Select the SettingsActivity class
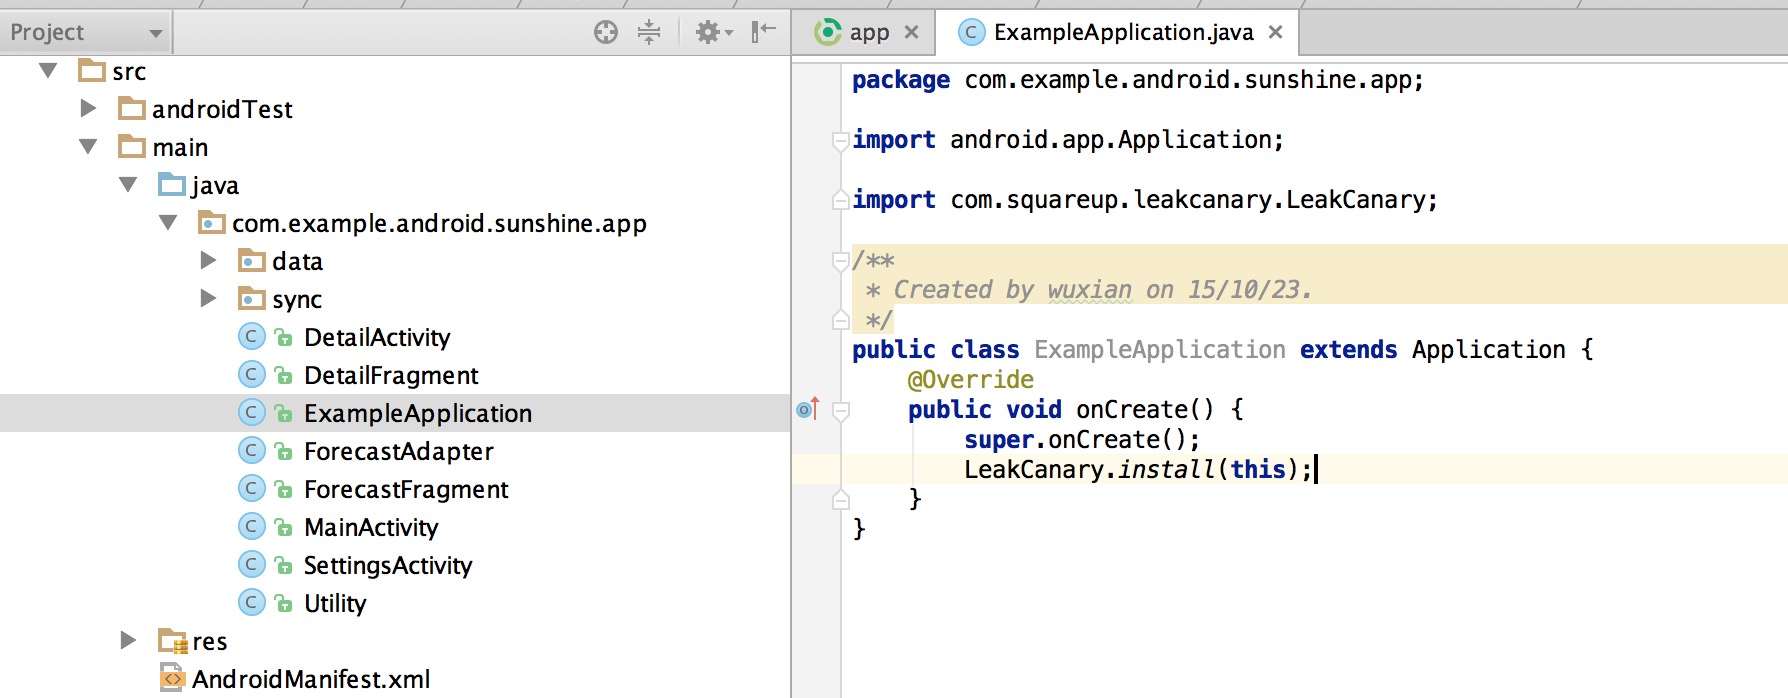The width and height of the screenshot is (1788, 698). (387, 565)
